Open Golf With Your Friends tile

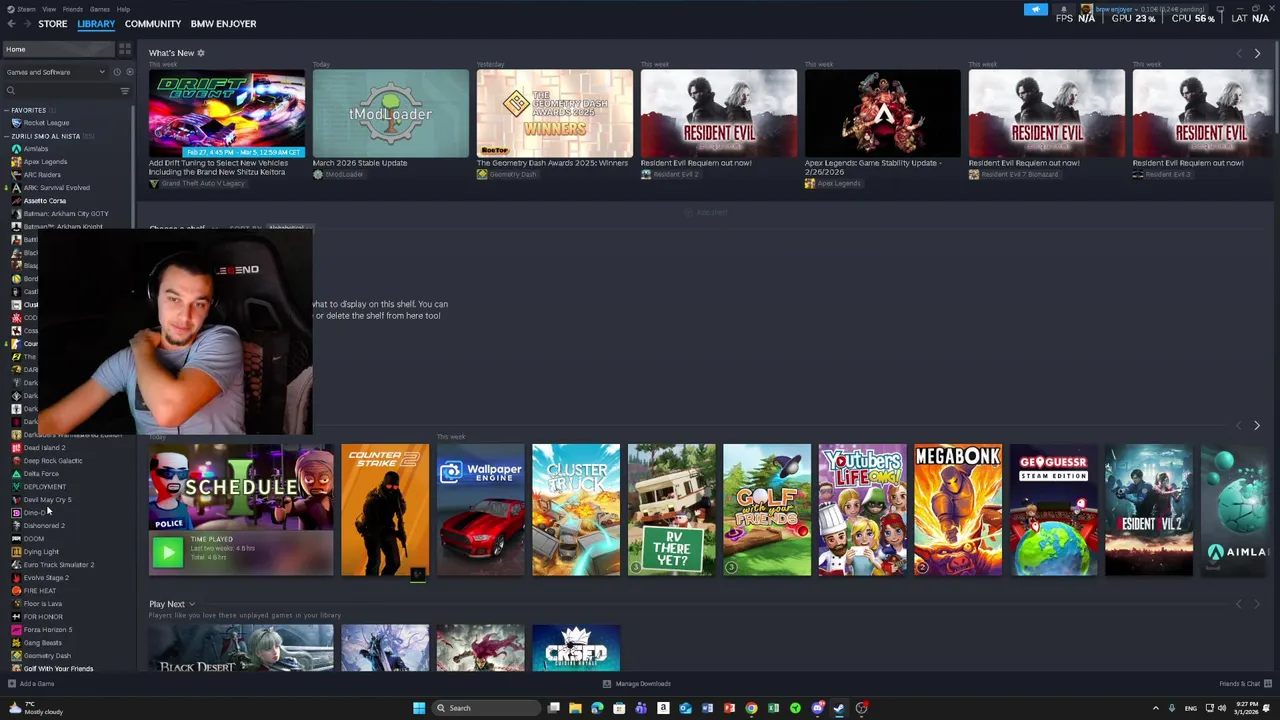tap(767, 510)
